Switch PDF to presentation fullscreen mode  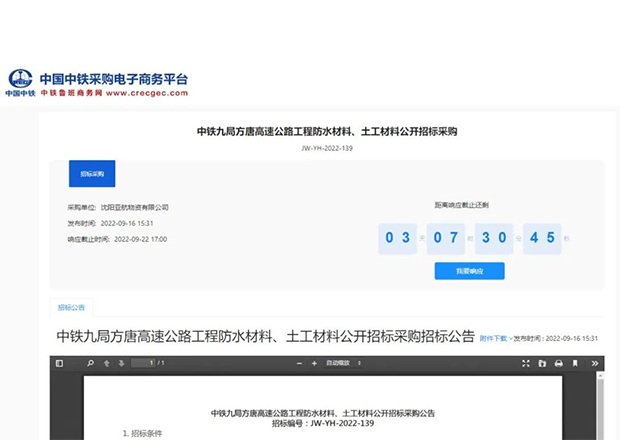(x=525, y=363)
